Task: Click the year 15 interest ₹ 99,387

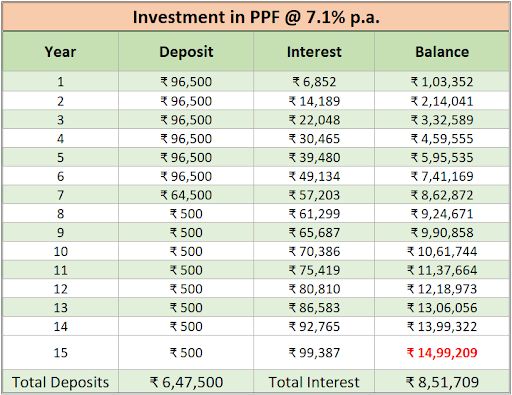Action: 314,353
